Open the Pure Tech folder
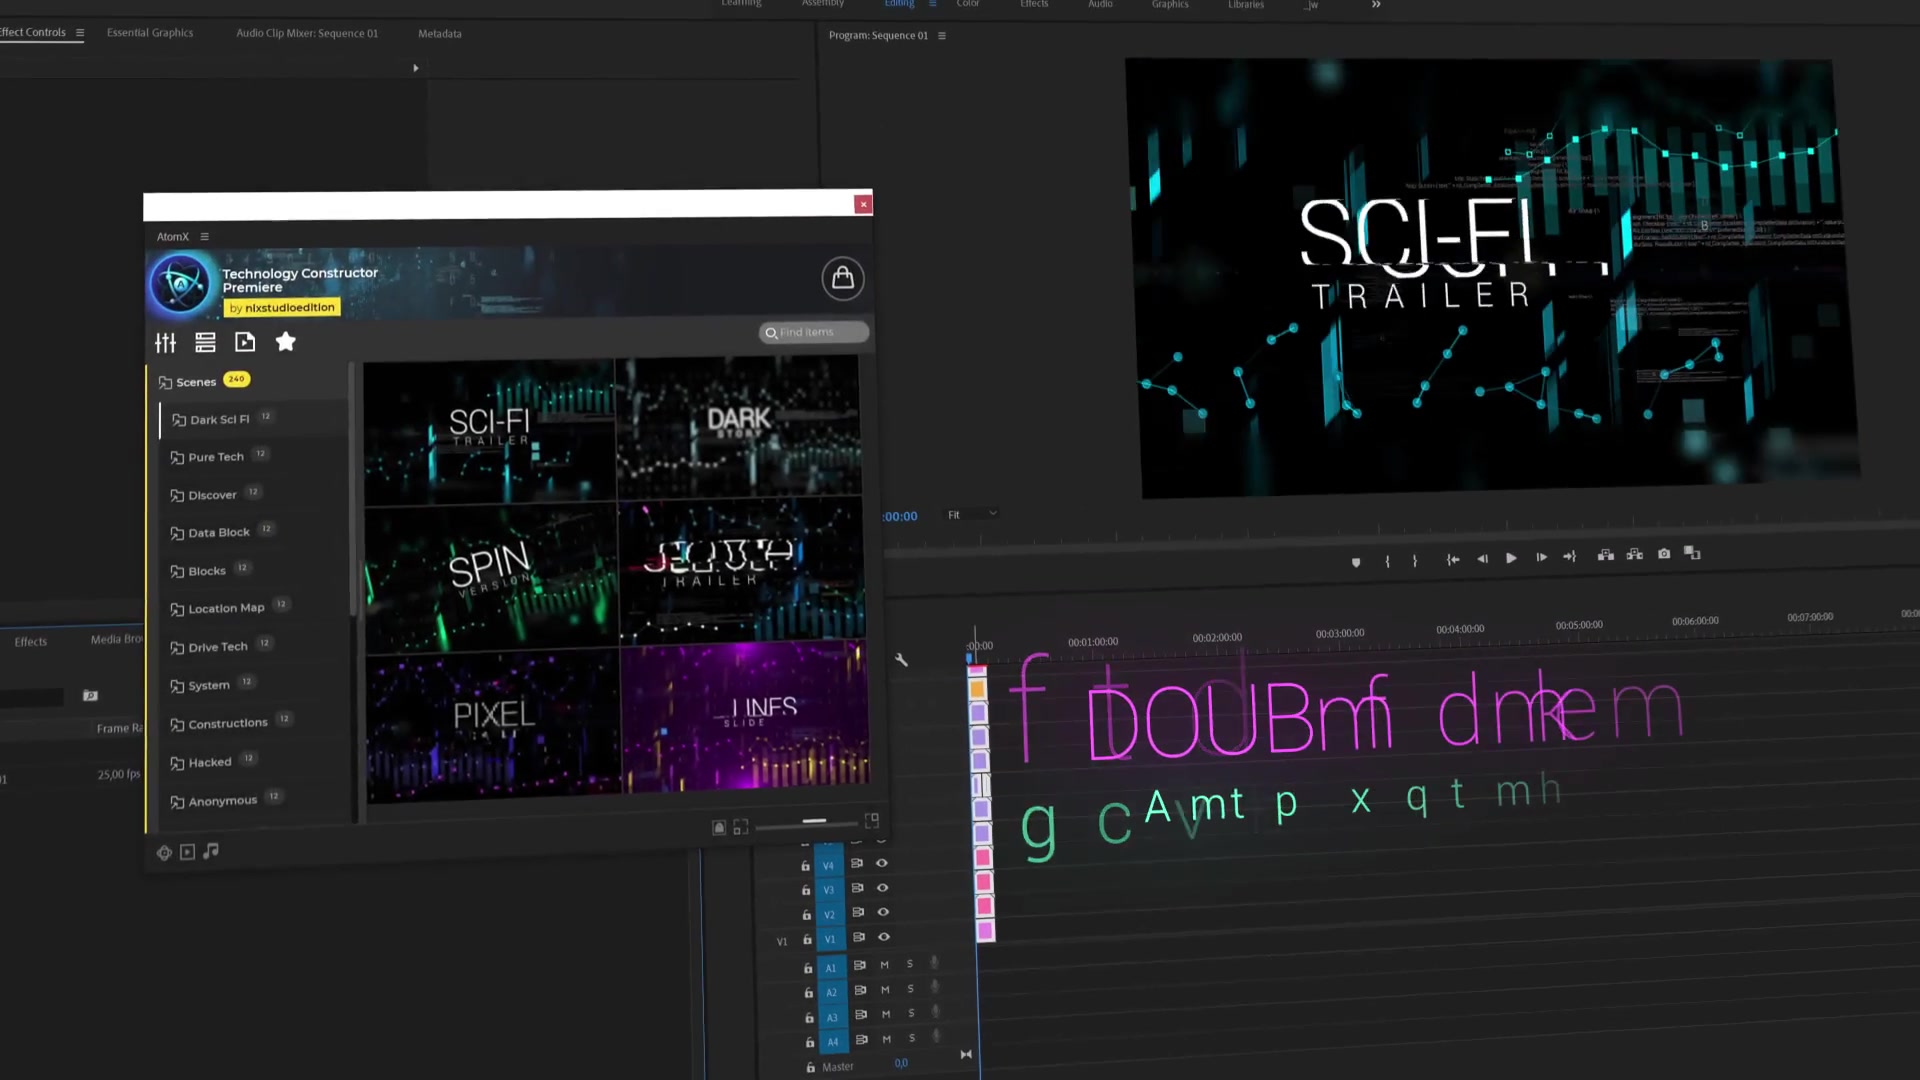Screen dimensions: 1920x1080 coord(217,456)
